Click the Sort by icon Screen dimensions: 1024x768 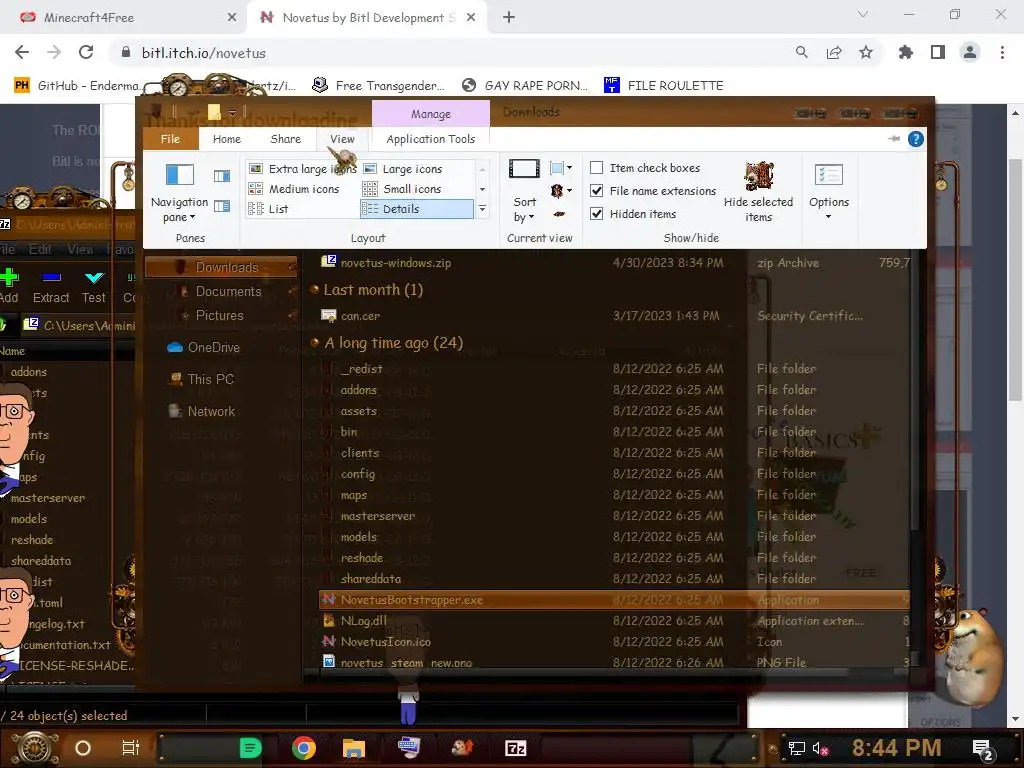524,169
